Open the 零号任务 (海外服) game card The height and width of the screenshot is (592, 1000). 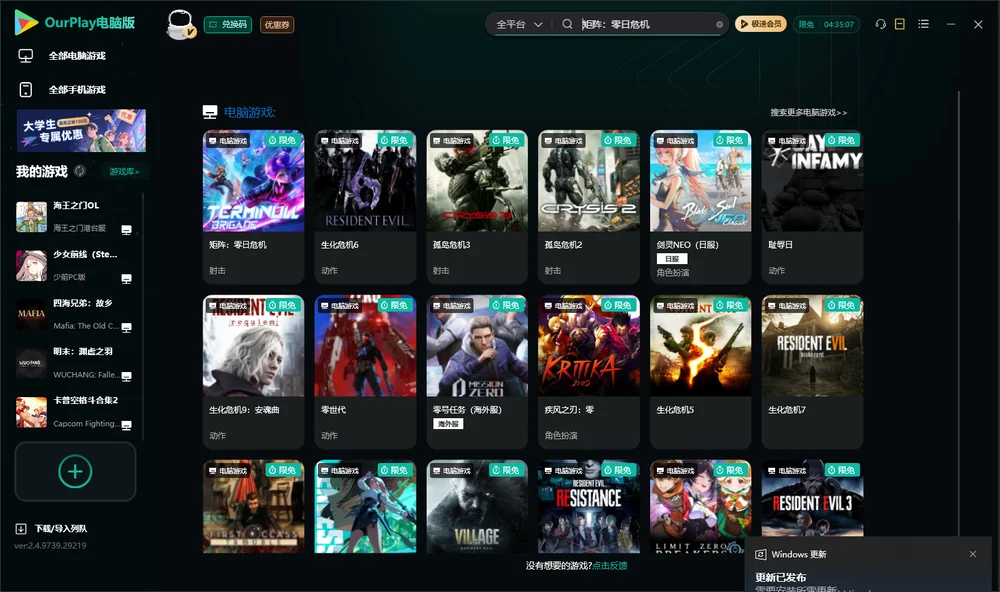pyautogui.click(x=477, y=372)
